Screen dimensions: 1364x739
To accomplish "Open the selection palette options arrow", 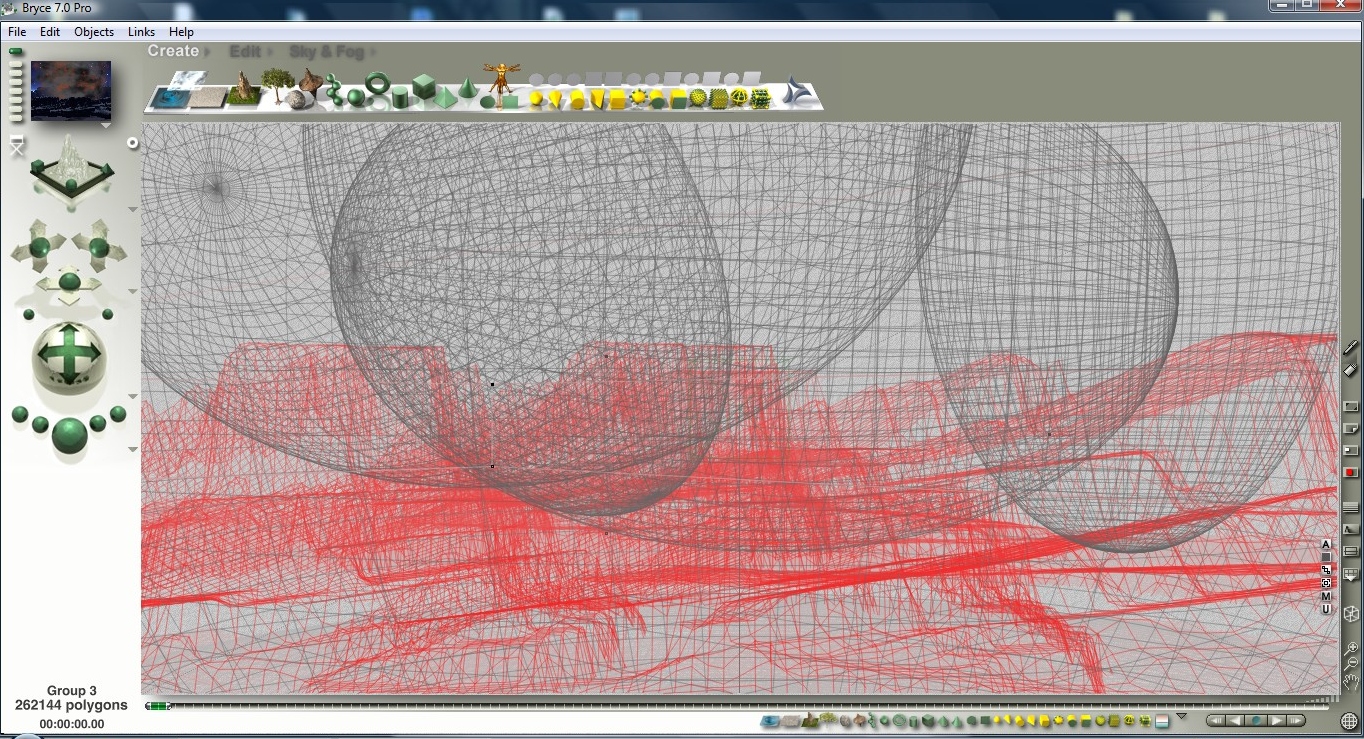I will [x=1181, y=716].
